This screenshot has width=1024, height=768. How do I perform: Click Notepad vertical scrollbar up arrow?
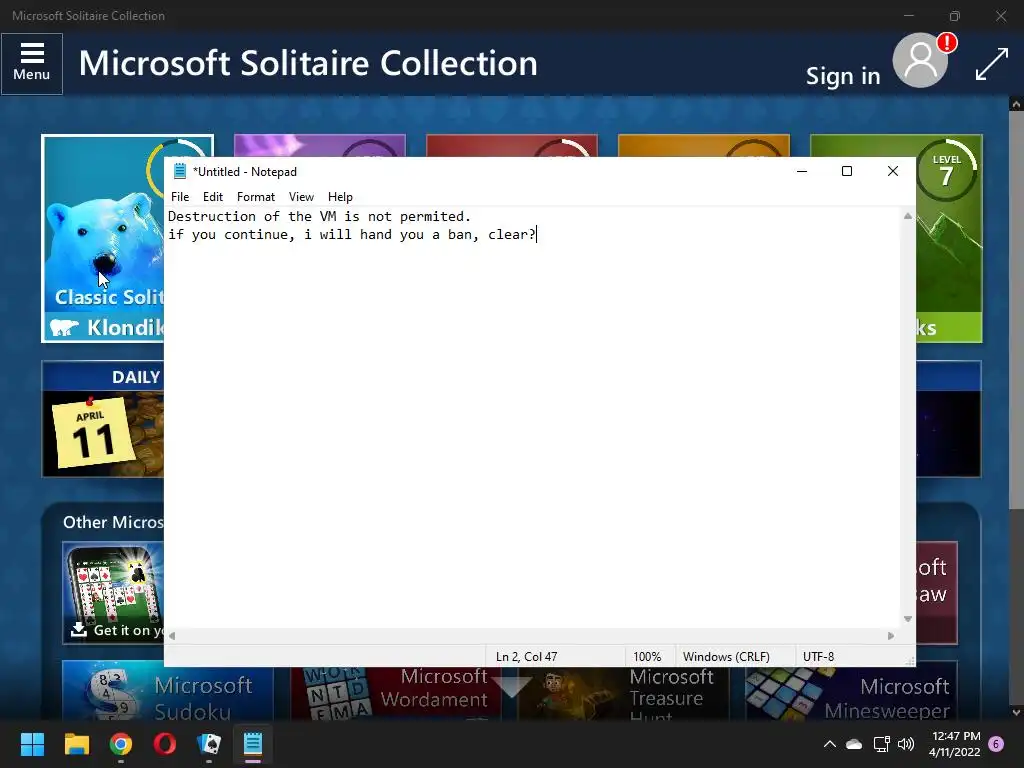click(908, 216)
